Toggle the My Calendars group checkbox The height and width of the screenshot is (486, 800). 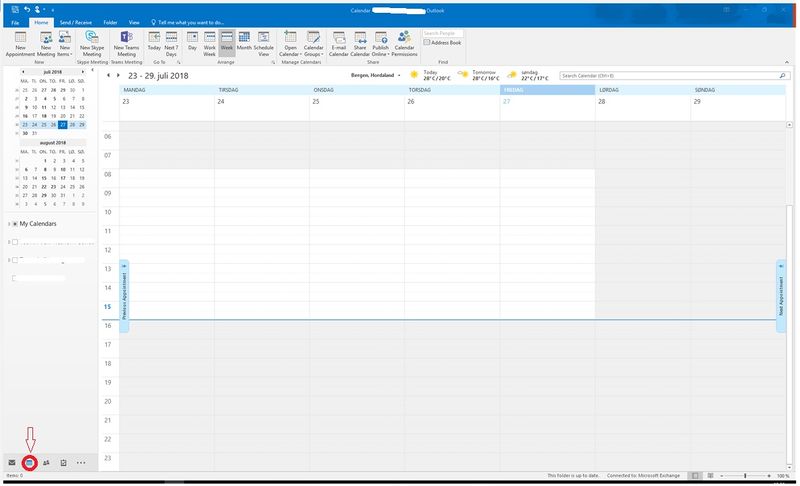point(15,223)
